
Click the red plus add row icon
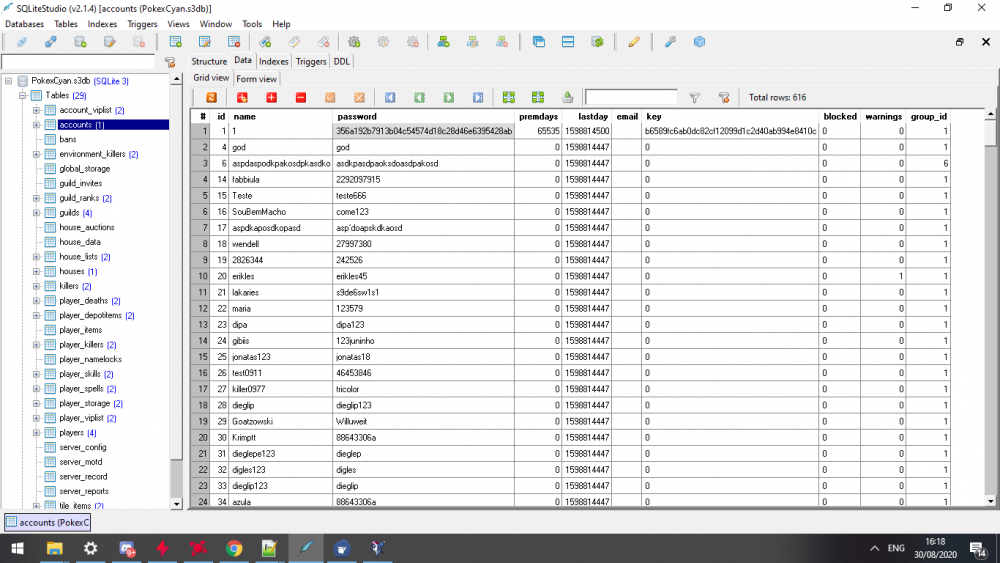[272, 98]
